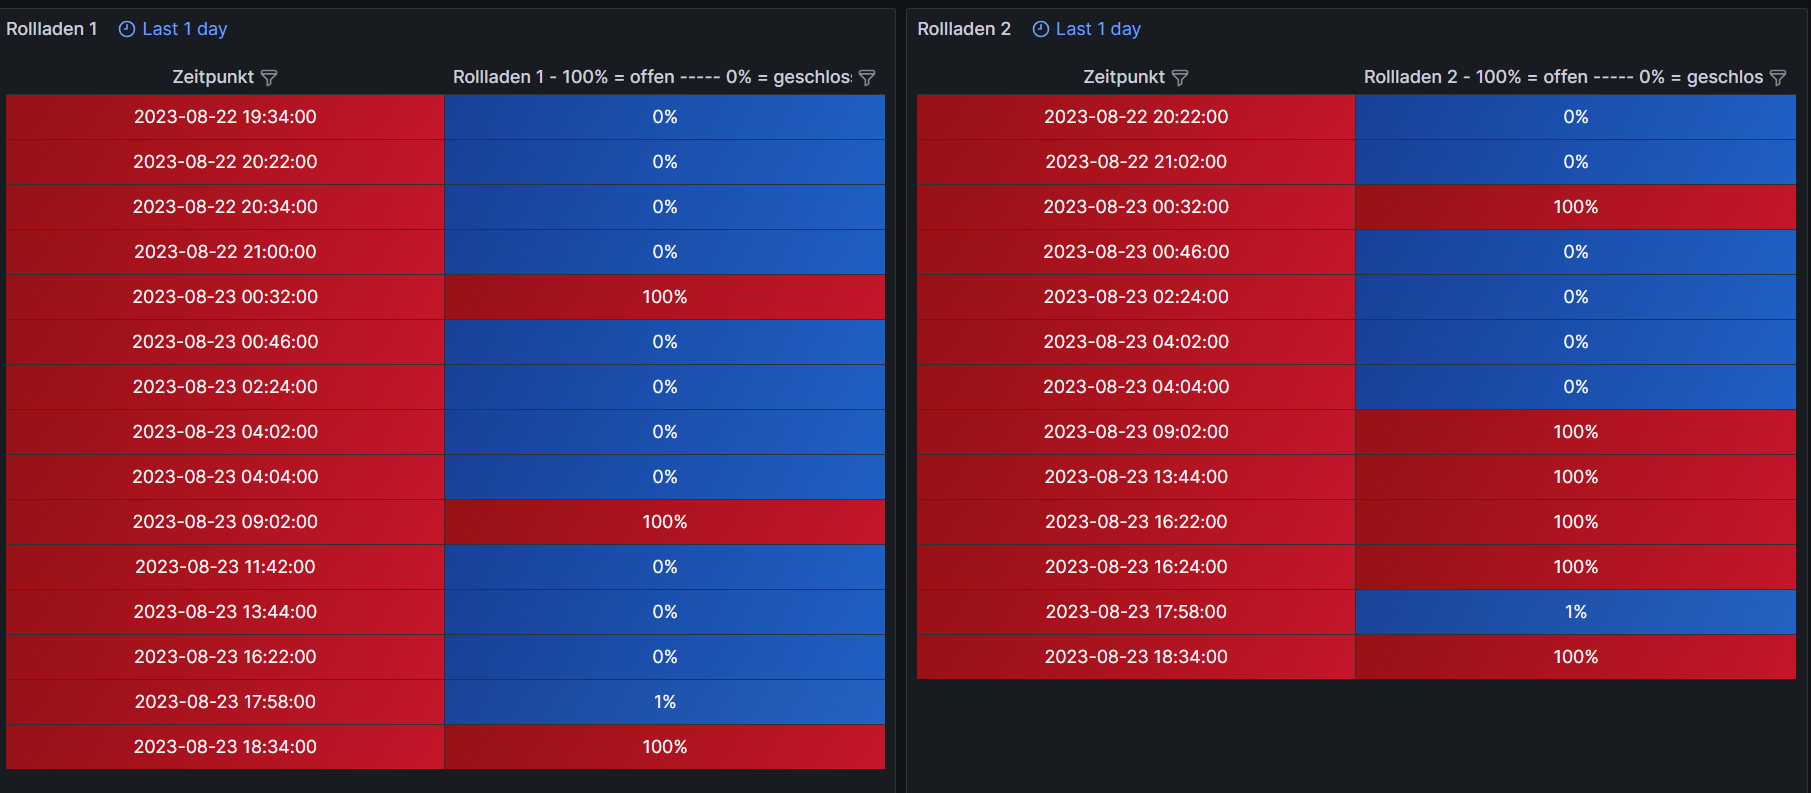Image resolution: width=1811 pixels, height=793 pixels.
Task: Sort Rolladen 2 table by the Zeitpunkt header
Action: [x=1124, y=77]
